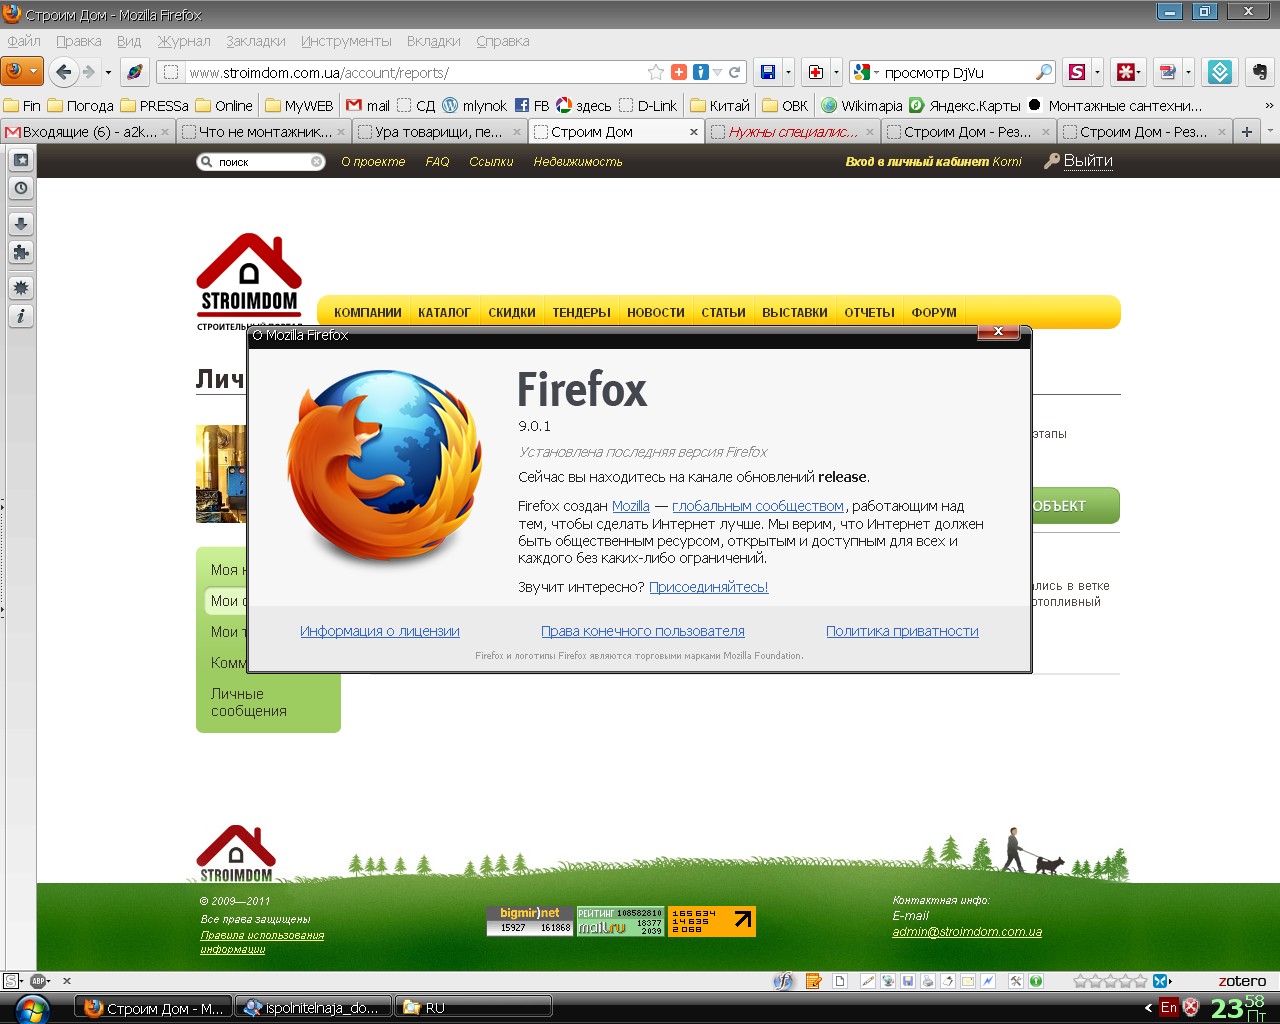Click the Evernote elephant toolbar icon
The height and width of the screenshot is (1024, 1280).
pyautogui.click(x=1259, y=72)
